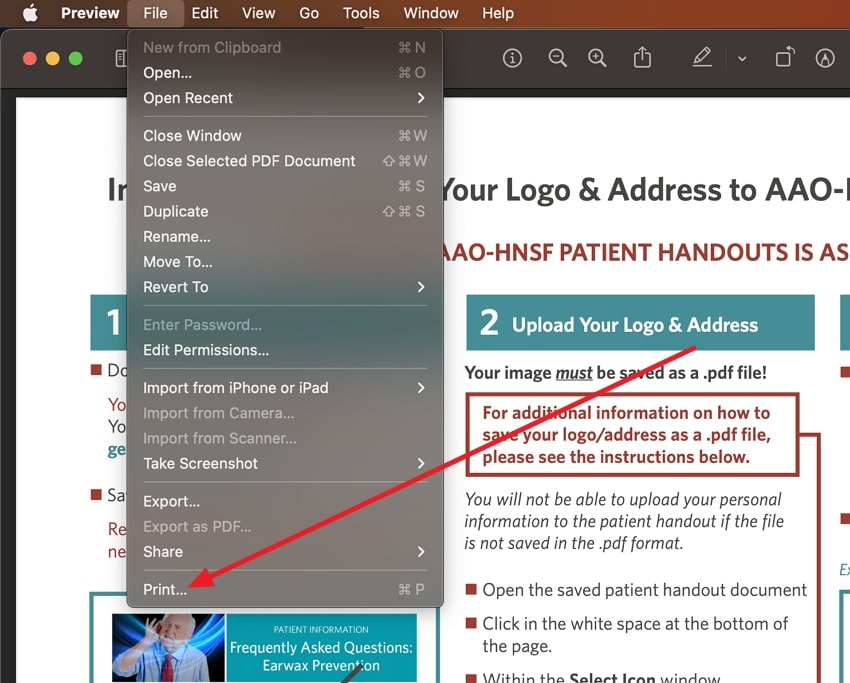Click the text 'Open the saved patient handout document'
Screen dimensions: 850x683
coord(645,590)
